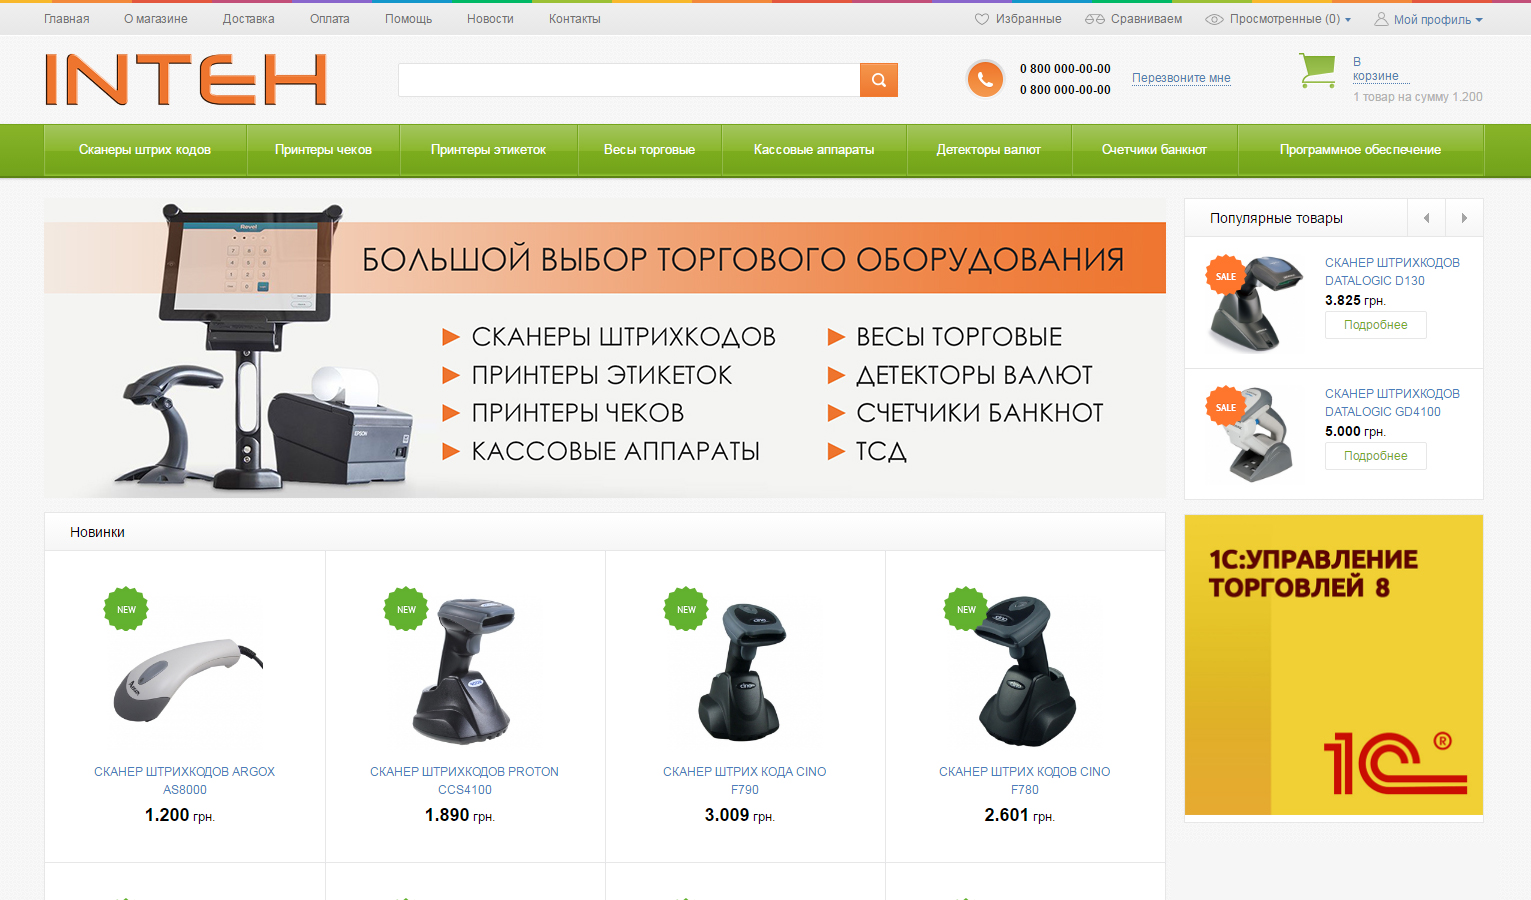Screen dimensions: 1531x900
Task: Click the eye icon next to Просмотренные
Action: 1214,19
